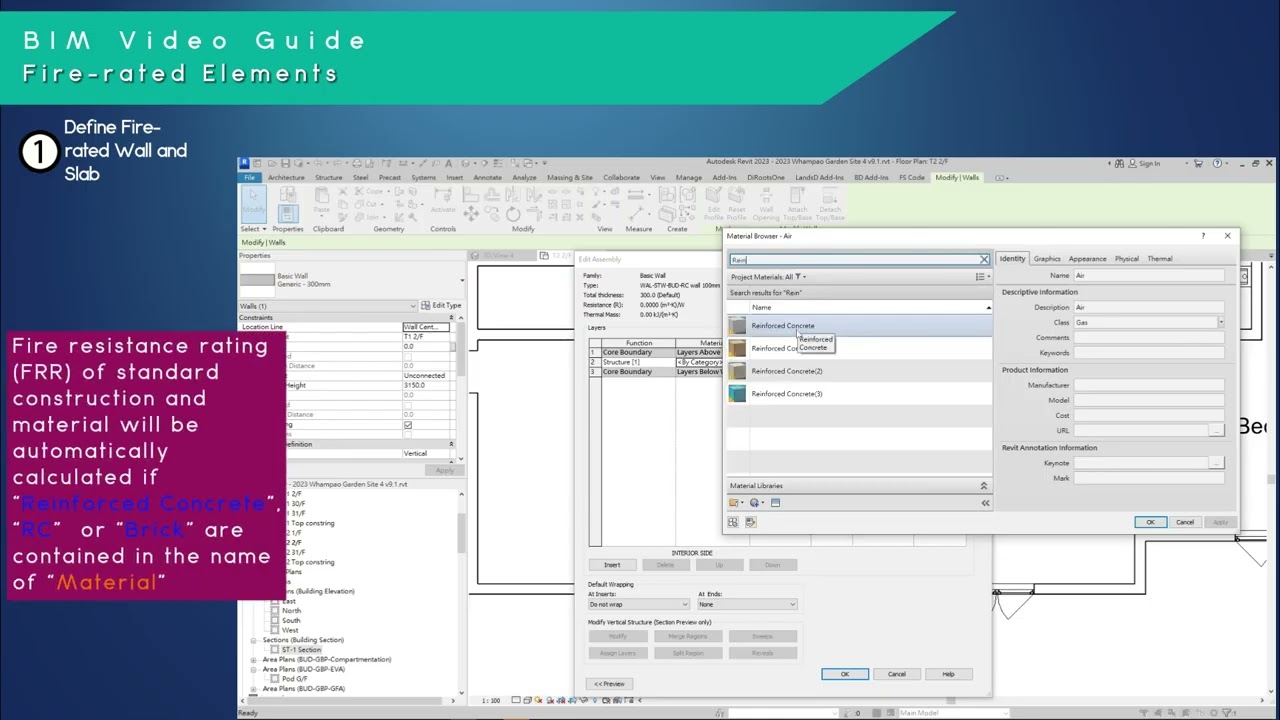
Task: Switch to the Physical tab
Action: pyautogui.click(x=1127, y=259)
